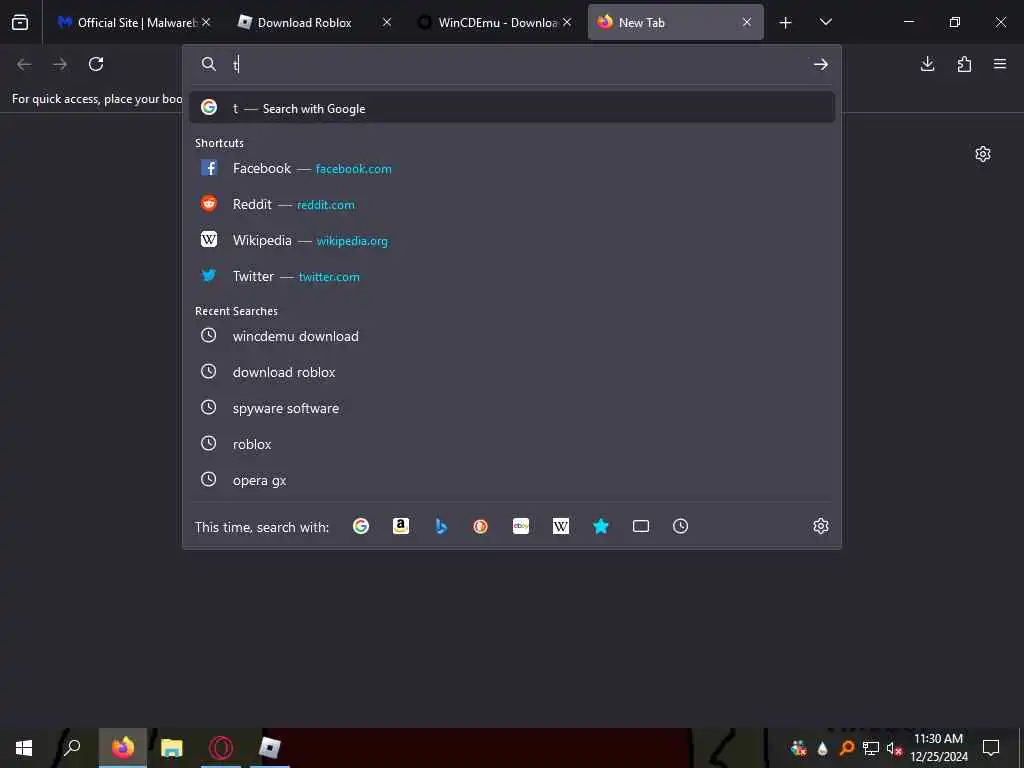Click the network tray icon
This screenshot has width=1024, height=768.
[x=871, y=748]
